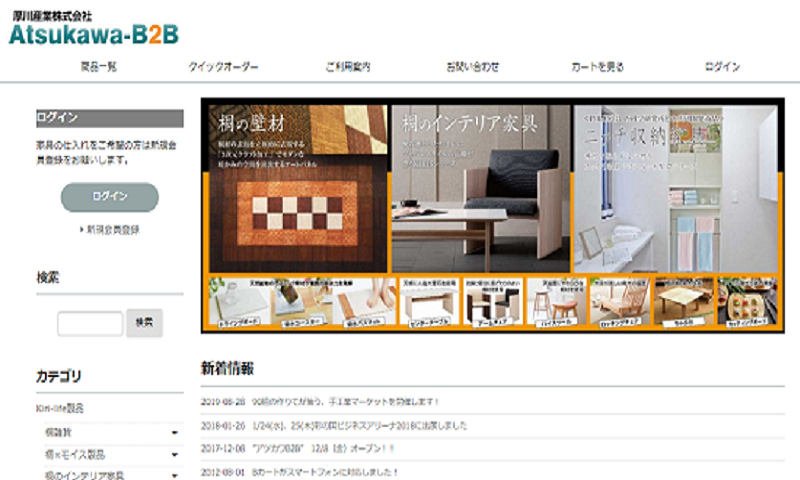800x480 pixels.
Task: Open the 桐のインテリア家具 armchair banner
Action: pyautogui.click(x=481, y=188)
